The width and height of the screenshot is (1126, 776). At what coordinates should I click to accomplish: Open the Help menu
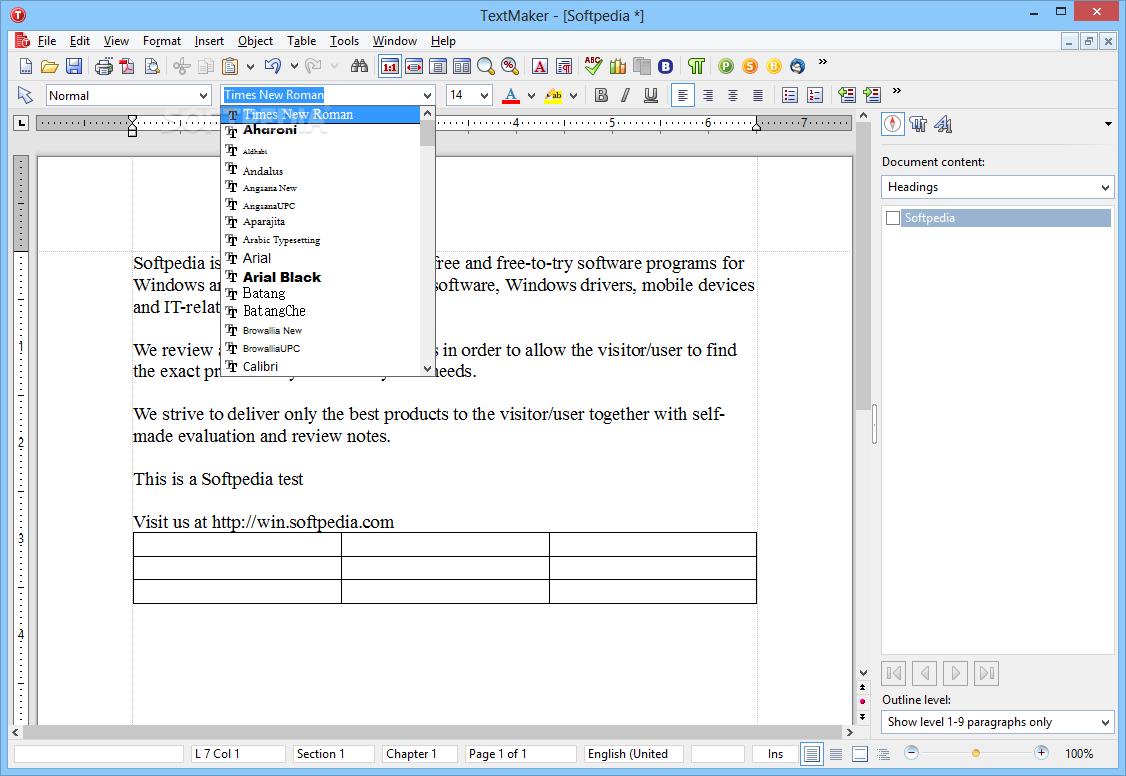(443, 41)
